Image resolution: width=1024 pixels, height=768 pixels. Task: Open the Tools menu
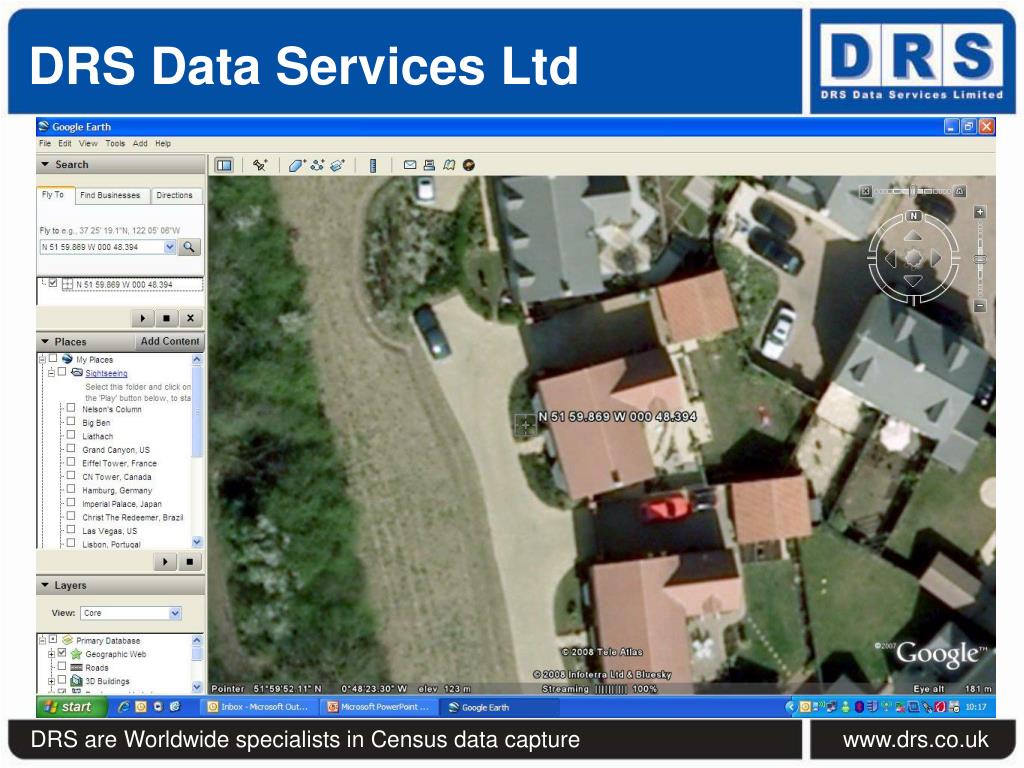pos(115,144)
